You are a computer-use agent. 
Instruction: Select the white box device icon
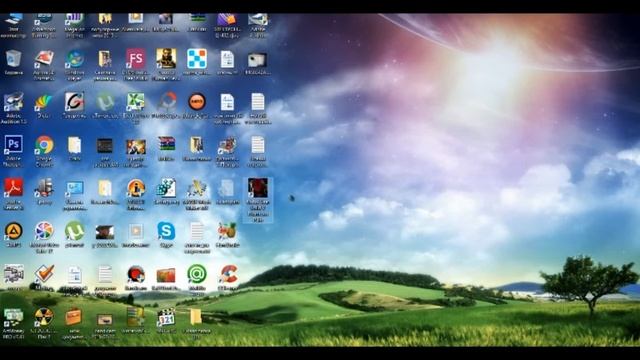tap(257, 60)
